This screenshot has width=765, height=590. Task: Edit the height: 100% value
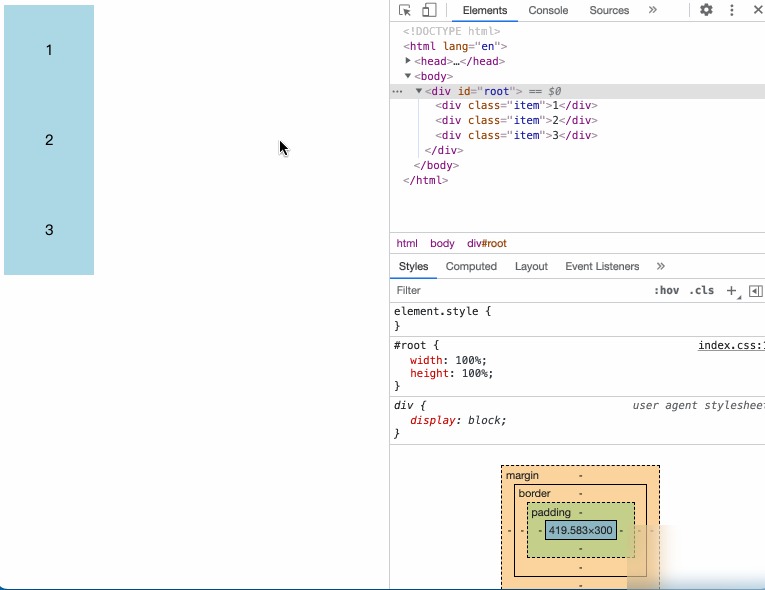click(x=475, y=373)
